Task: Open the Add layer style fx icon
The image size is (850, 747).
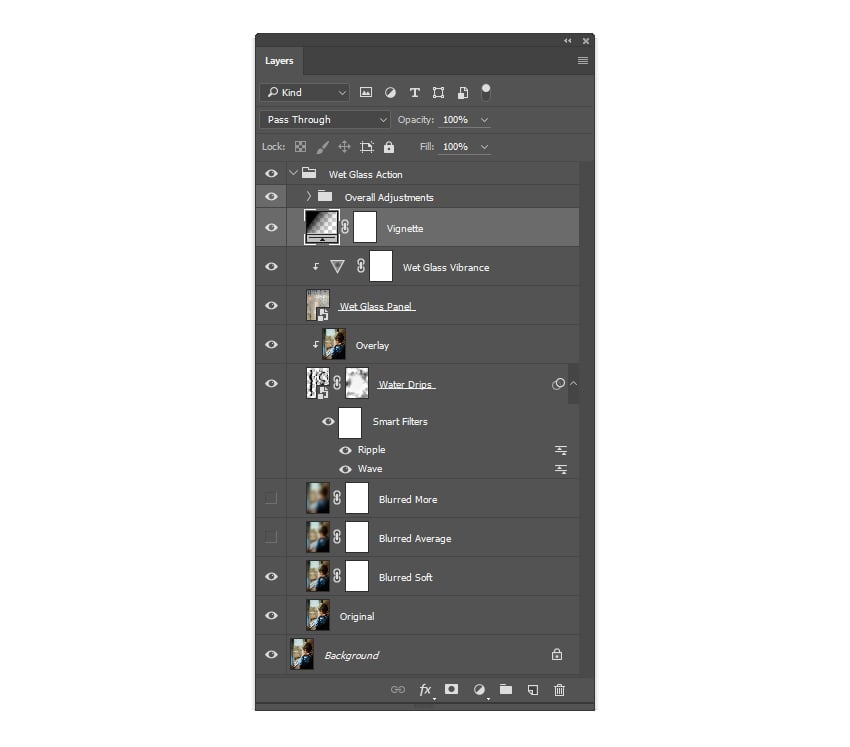Action: pyautogui.click(x=425, y=690)
